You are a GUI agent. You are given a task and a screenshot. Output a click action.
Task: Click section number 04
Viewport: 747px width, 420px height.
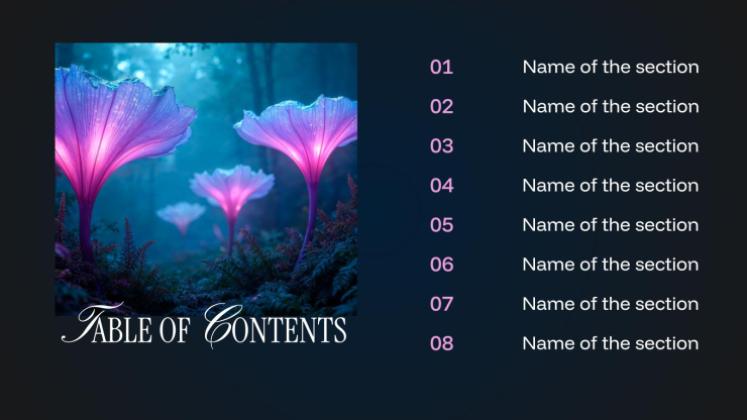click(441, 186)
